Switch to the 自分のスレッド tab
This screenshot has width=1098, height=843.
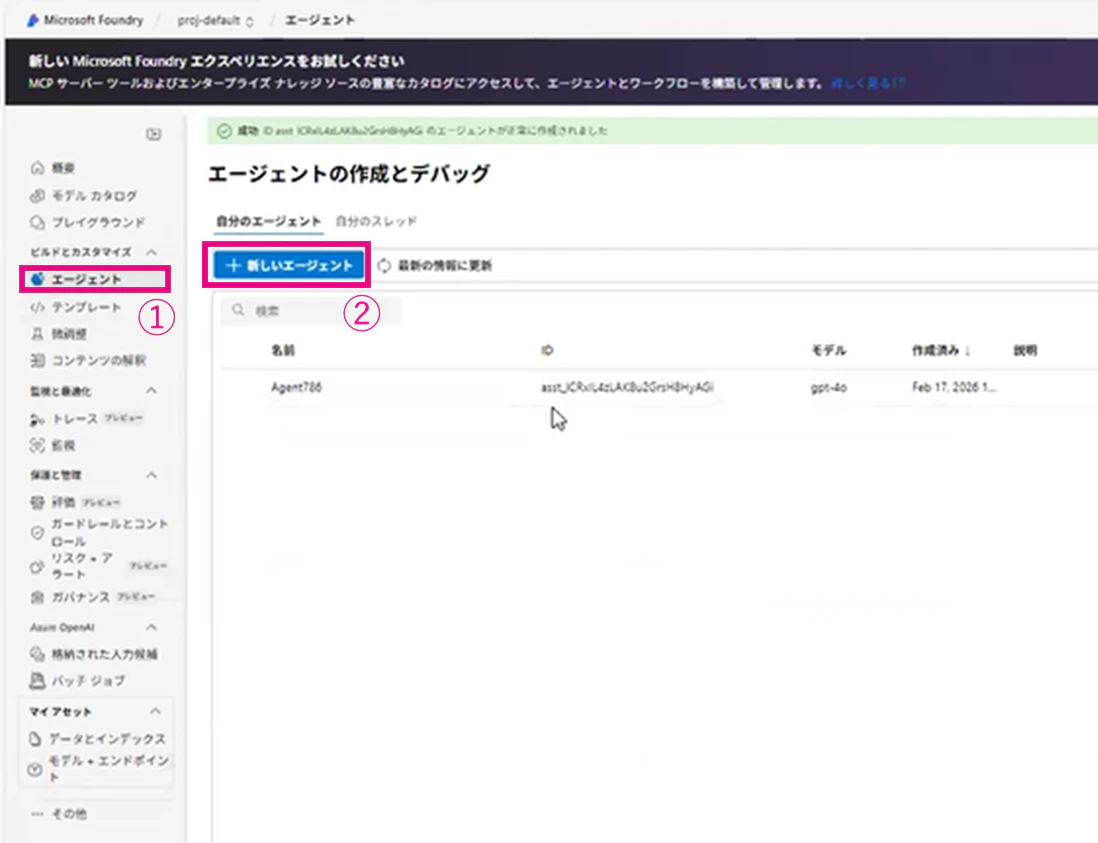tap(376, 221)
